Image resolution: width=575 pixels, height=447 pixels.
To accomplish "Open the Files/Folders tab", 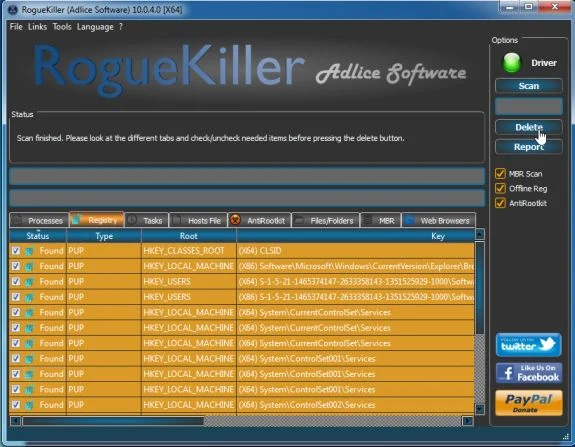I will click(x=326, y=220).
